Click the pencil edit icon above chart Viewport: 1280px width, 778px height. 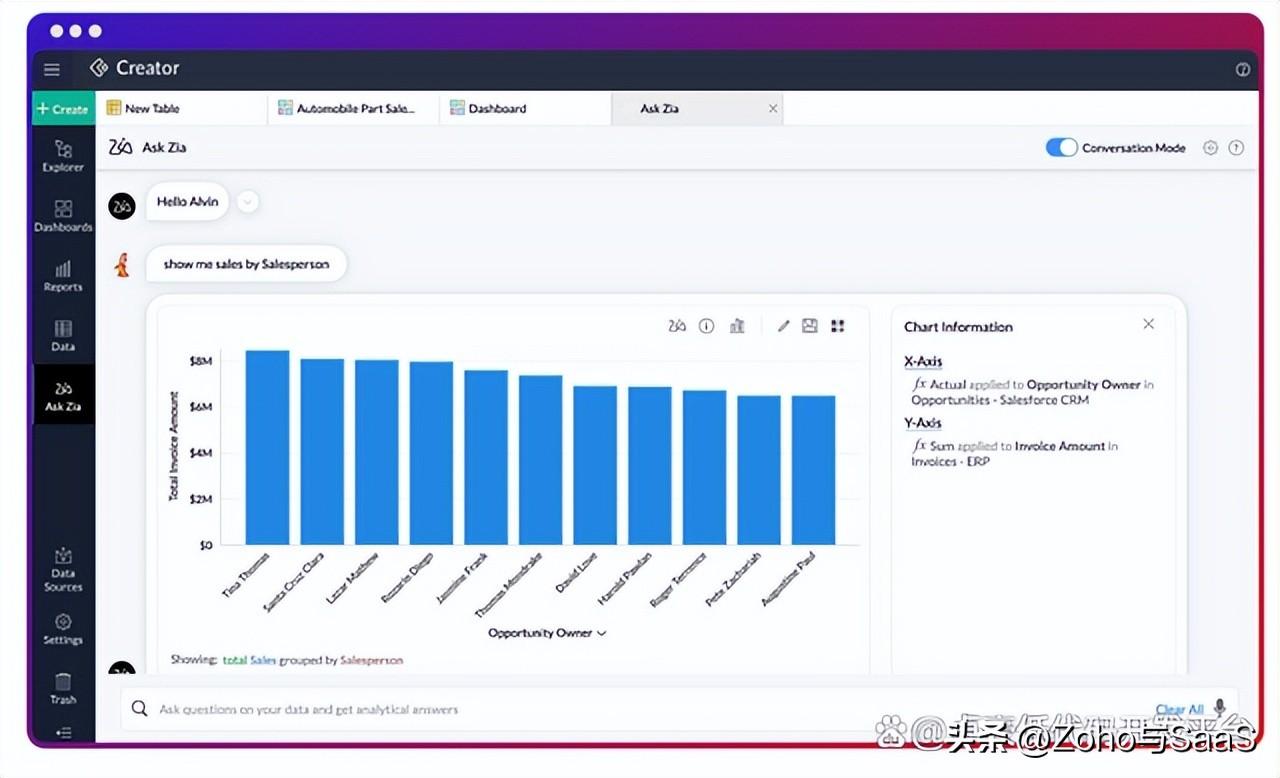(x=783, y=326)
